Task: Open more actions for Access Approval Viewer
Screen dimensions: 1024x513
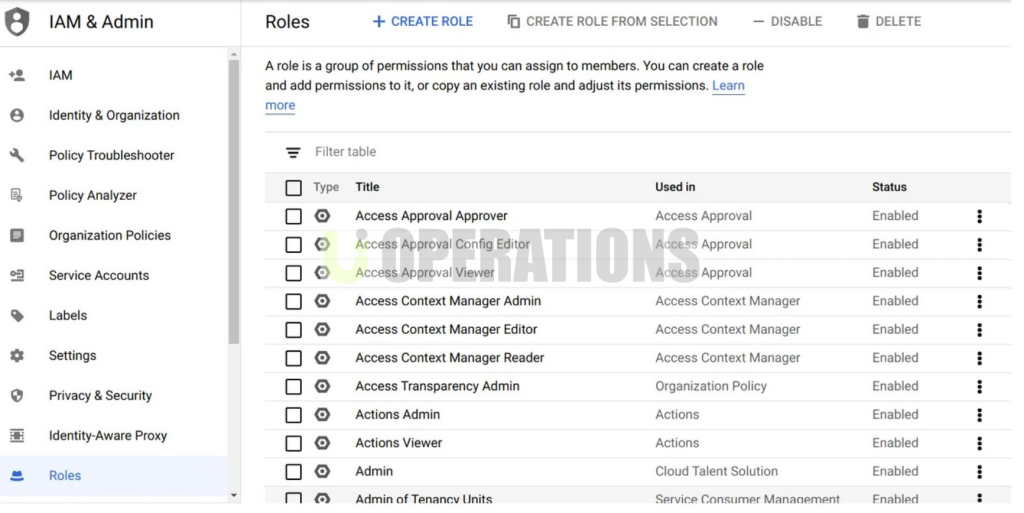Action: click(979, 273)
